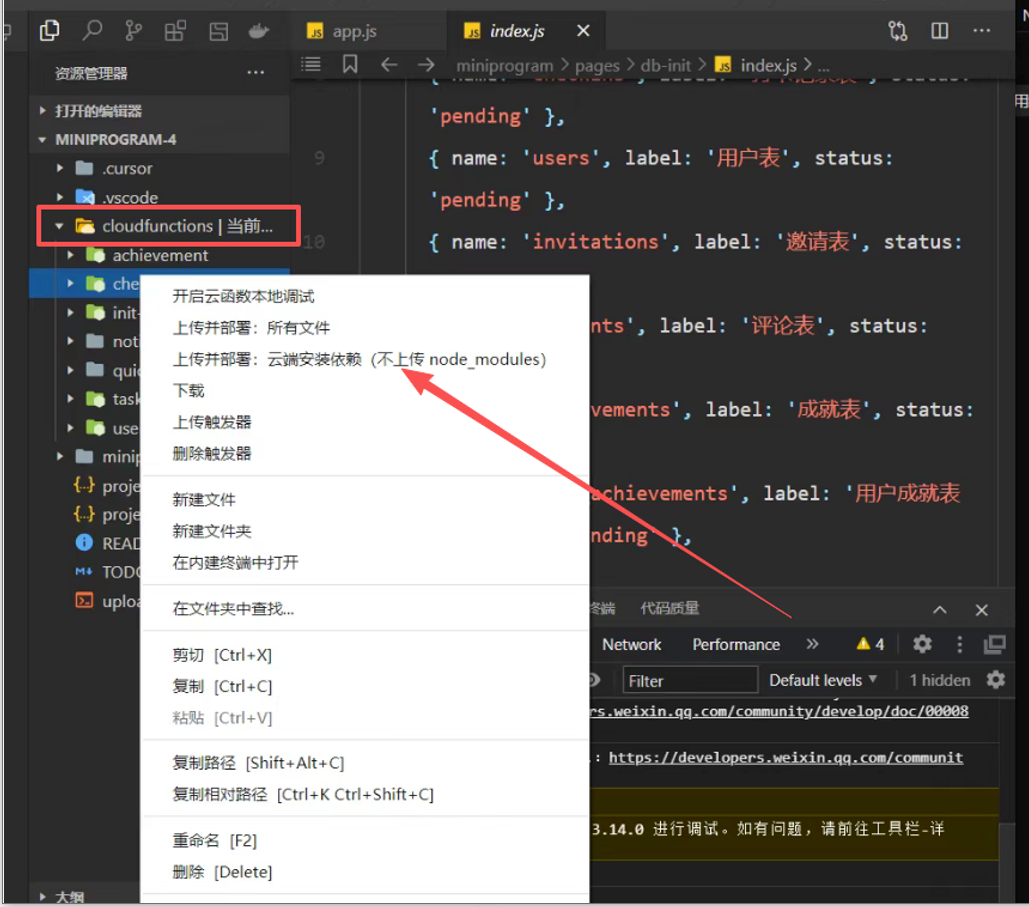The width and height of the screenshot is (1029, 907).
Task: Open the Default levels dropdown
Action: tap(822, 680)
